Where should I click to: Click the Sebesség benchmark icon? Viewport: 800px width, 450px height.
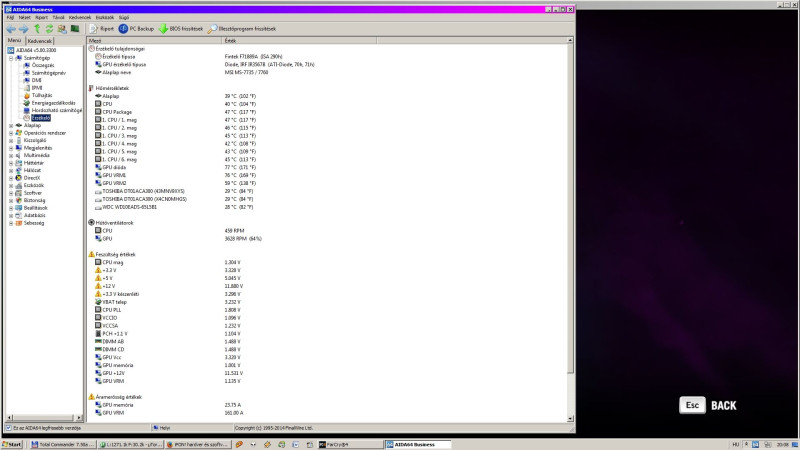[x=19, y=223]
